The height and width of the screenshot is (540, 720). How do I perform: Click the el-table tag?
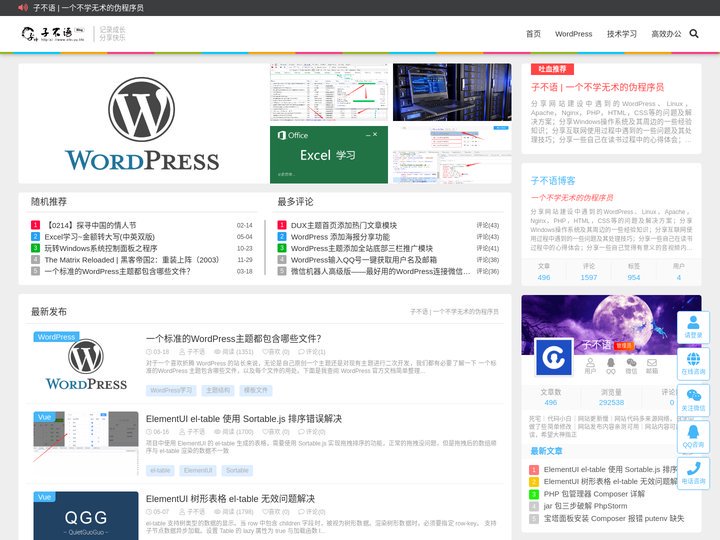pyautogui.click(x=160, y=470)
